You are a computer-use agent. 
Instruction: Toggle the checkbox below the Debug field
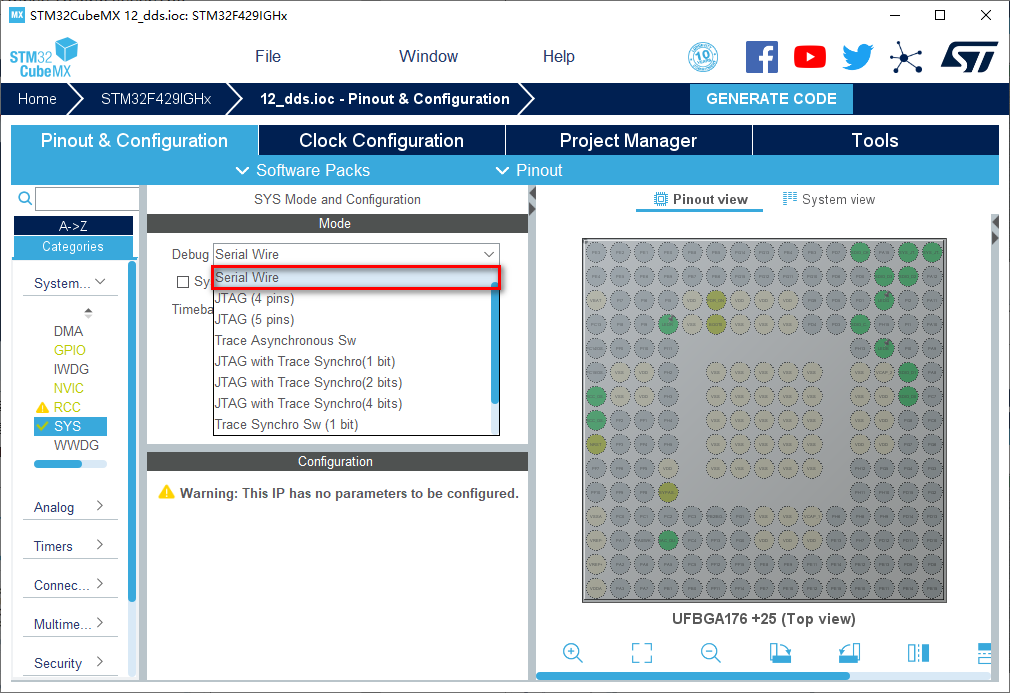point(183,282)
